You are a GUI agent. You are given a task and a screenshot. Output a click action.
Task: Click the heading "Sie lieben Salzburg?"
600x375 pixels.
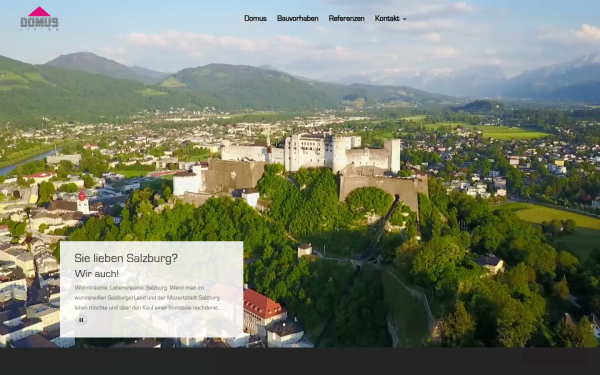126,258
